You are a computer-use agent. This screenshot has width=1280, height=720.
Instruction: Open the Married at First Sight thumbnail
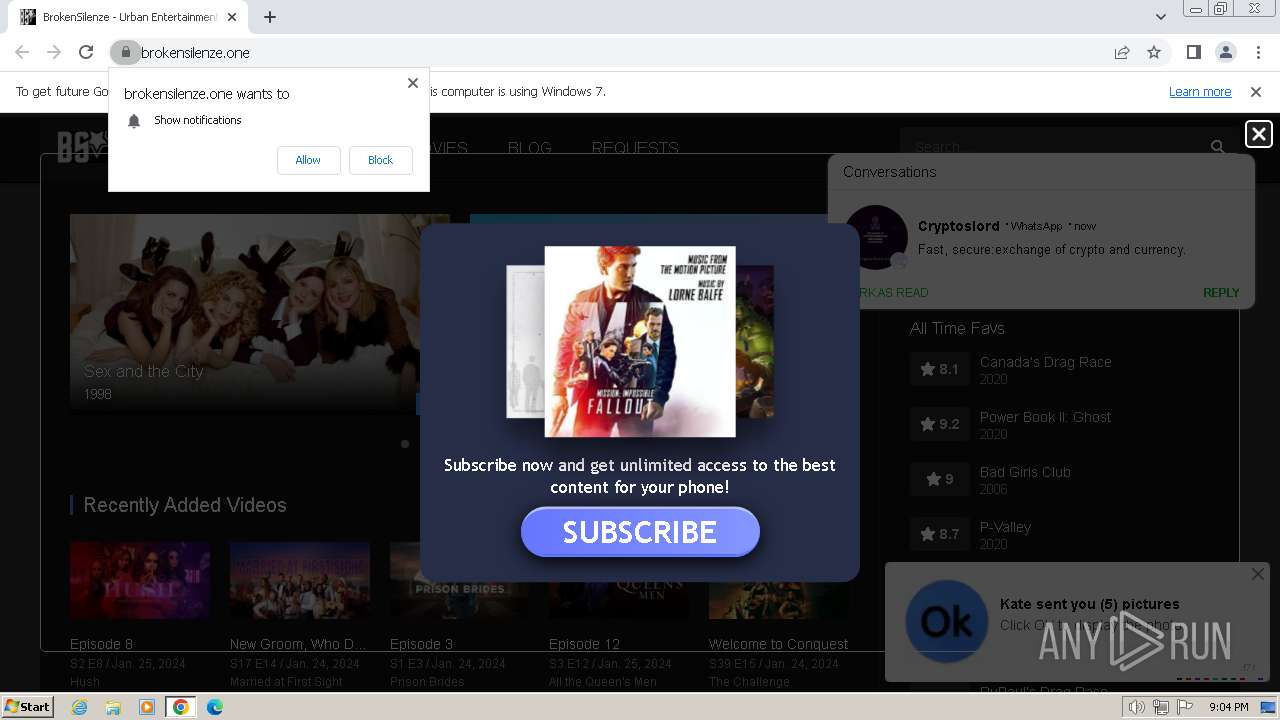300,581
